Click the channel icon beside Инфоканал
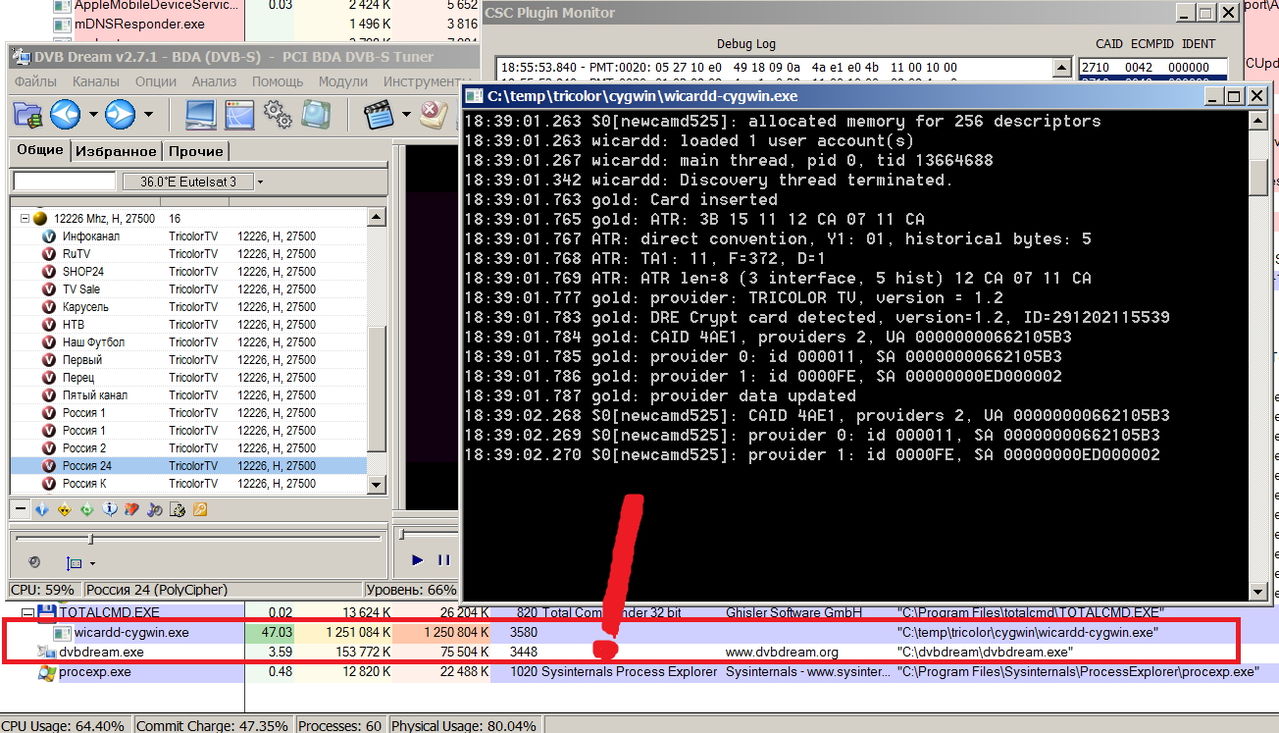This screenshot has height=733, width=1279. tap(49, 236)
